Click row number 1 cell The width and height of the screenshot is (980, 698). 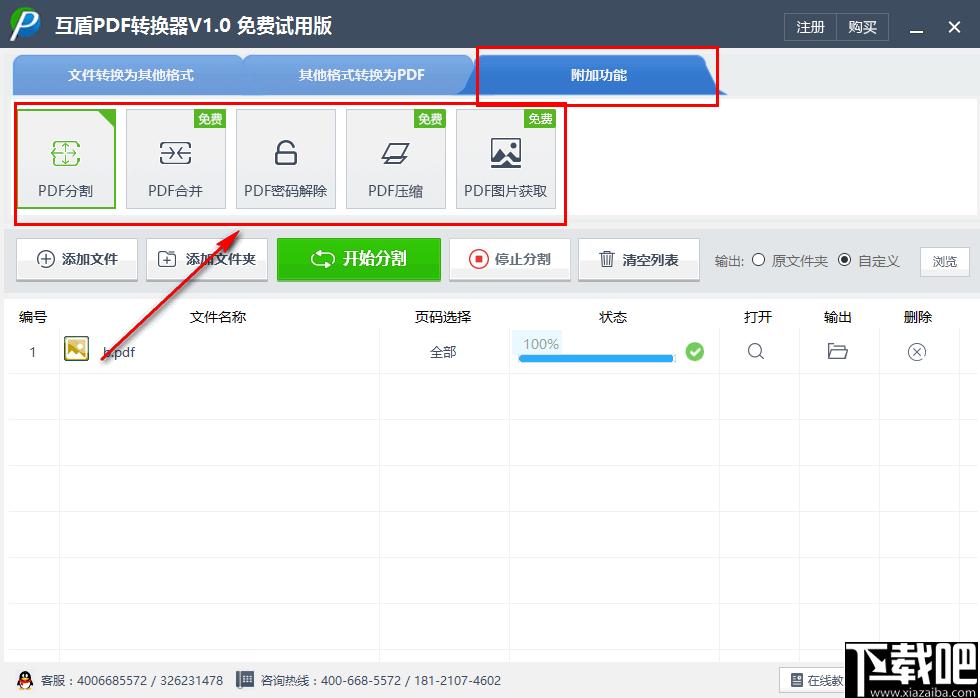(x=33, y=352)
